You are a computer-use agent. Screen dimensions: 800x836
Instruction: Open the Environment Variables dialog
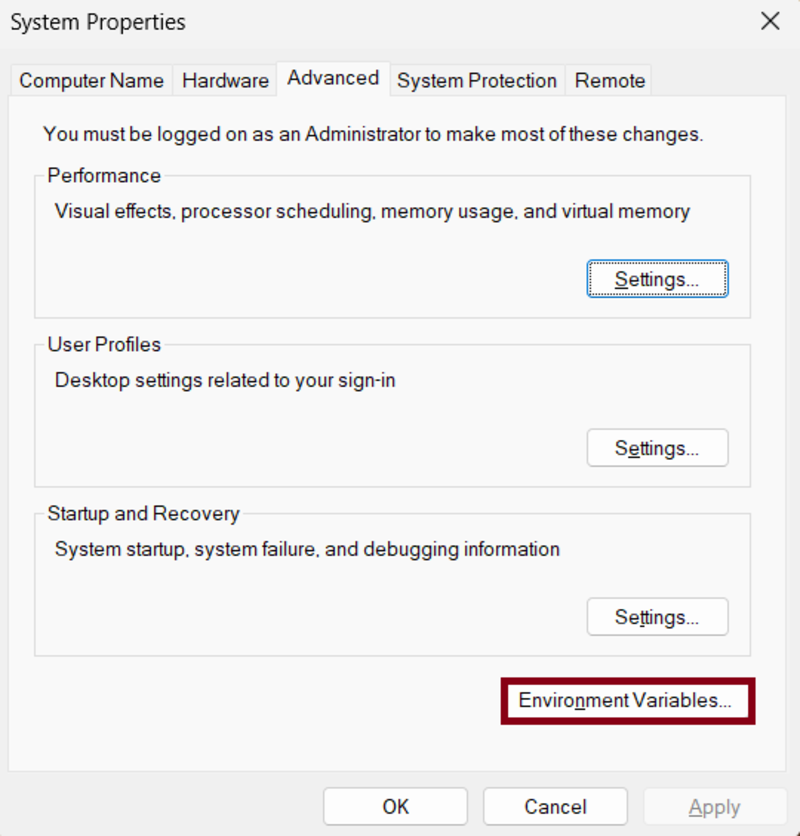(x=627, y=700)
